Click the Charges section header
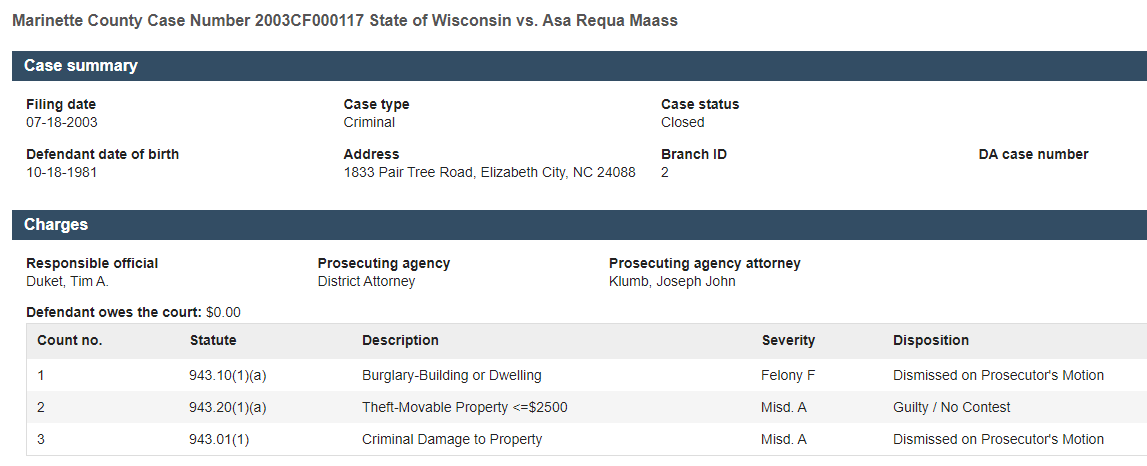1147x466 pixels. pyautogui.click(x=56, y=225)
